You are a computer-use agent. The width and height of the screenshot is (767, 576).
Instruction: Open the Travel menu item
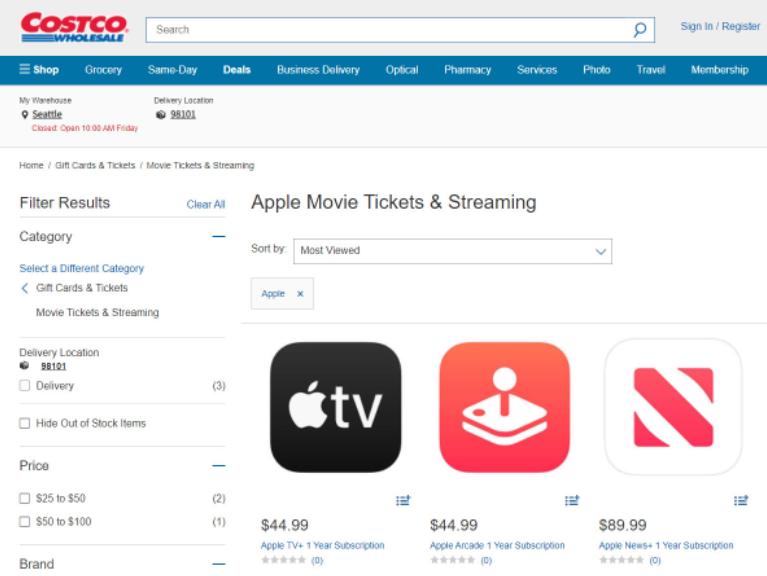(x=651, y=69)
